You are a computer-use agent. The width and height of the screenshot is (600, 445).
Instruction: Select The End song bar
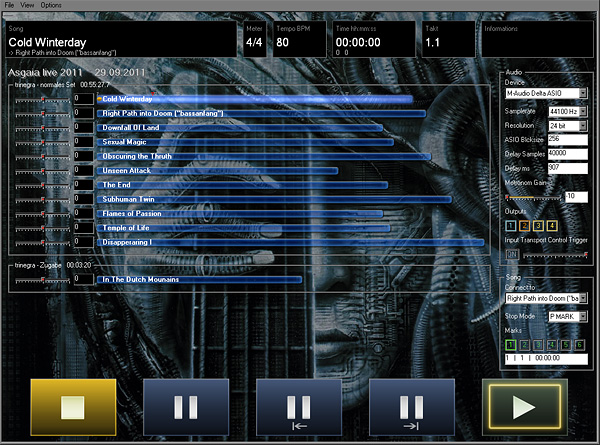242,185
